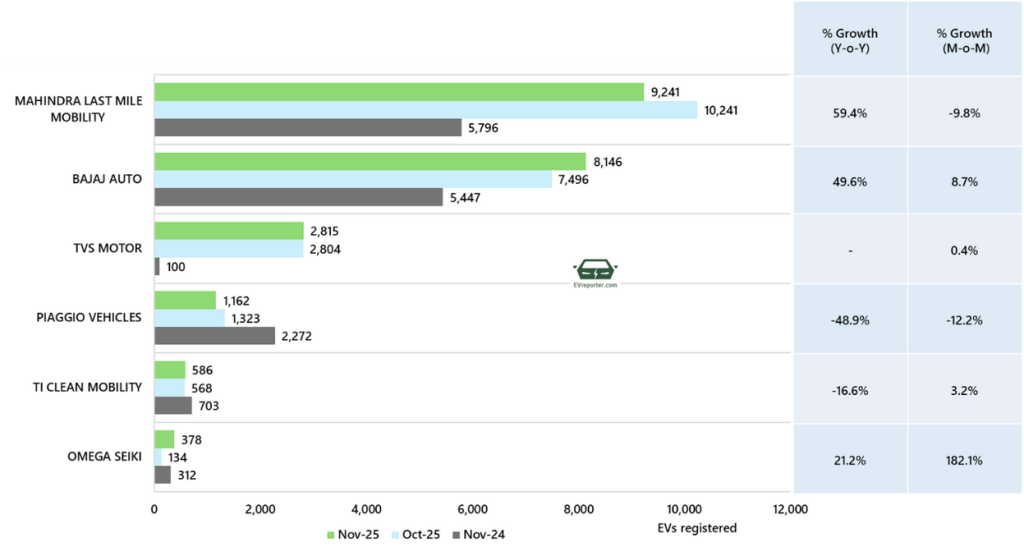Click the EVreporter.com logo watermark
Image resolution: width=1024 pixels, height=547 pixels.
tap(595, 273)
